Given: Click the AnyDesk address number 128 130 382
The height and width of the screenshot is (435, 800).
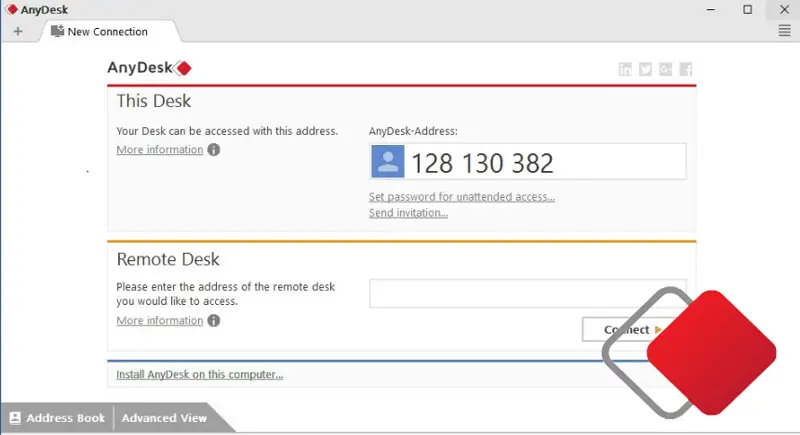Looking at the screenshot, I should (x=482, y=163).
